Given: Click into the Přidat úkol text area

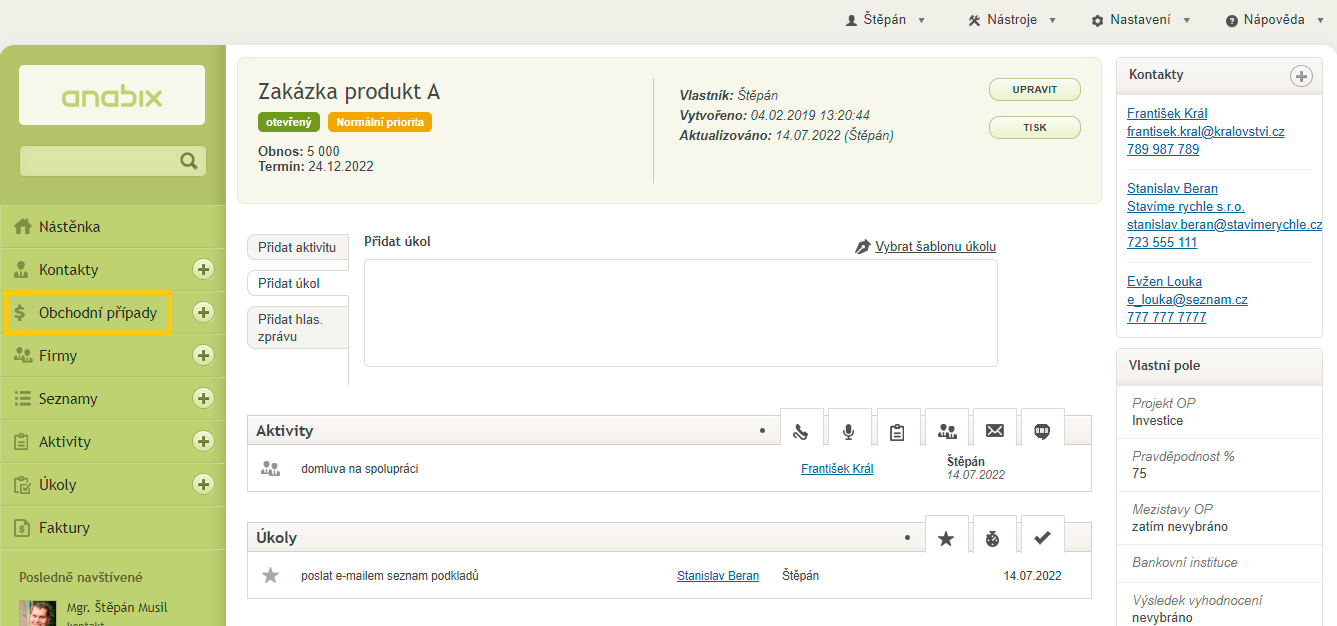Looking at the screenshot, I should click(680, 313).
